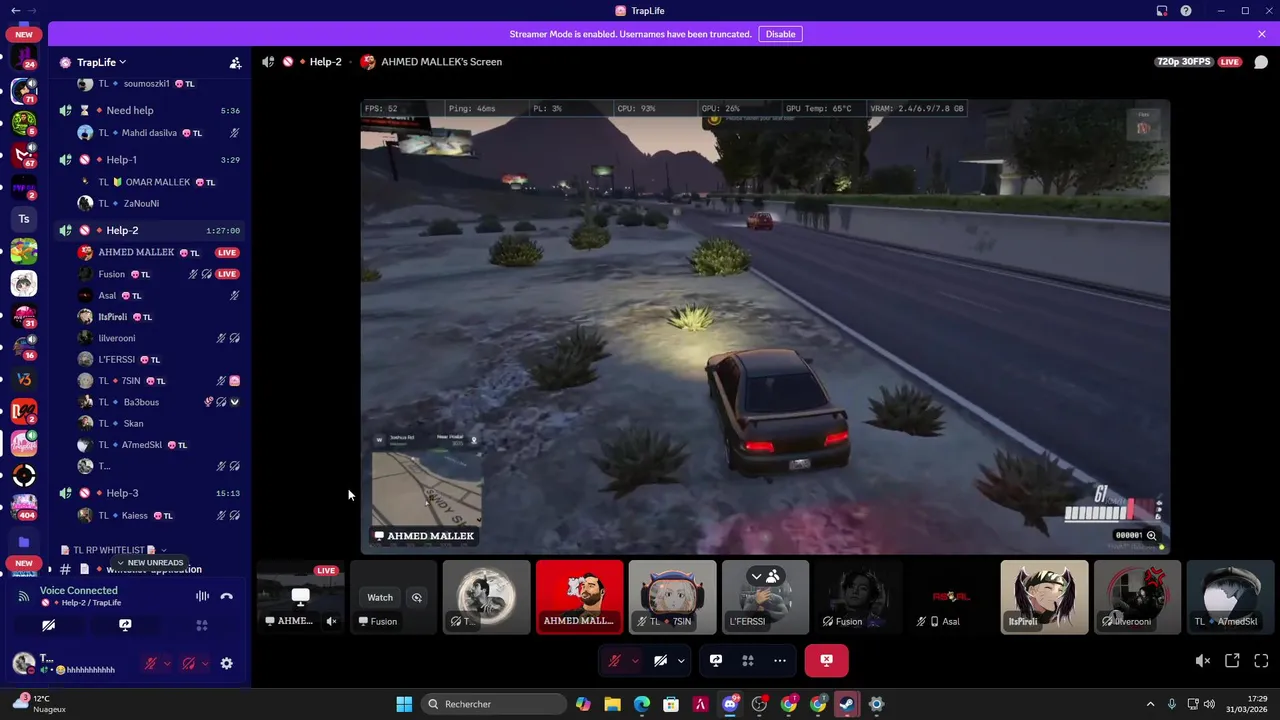Unmute microphone in the user panel
1280x720 pixels.
tap(150, 663)
